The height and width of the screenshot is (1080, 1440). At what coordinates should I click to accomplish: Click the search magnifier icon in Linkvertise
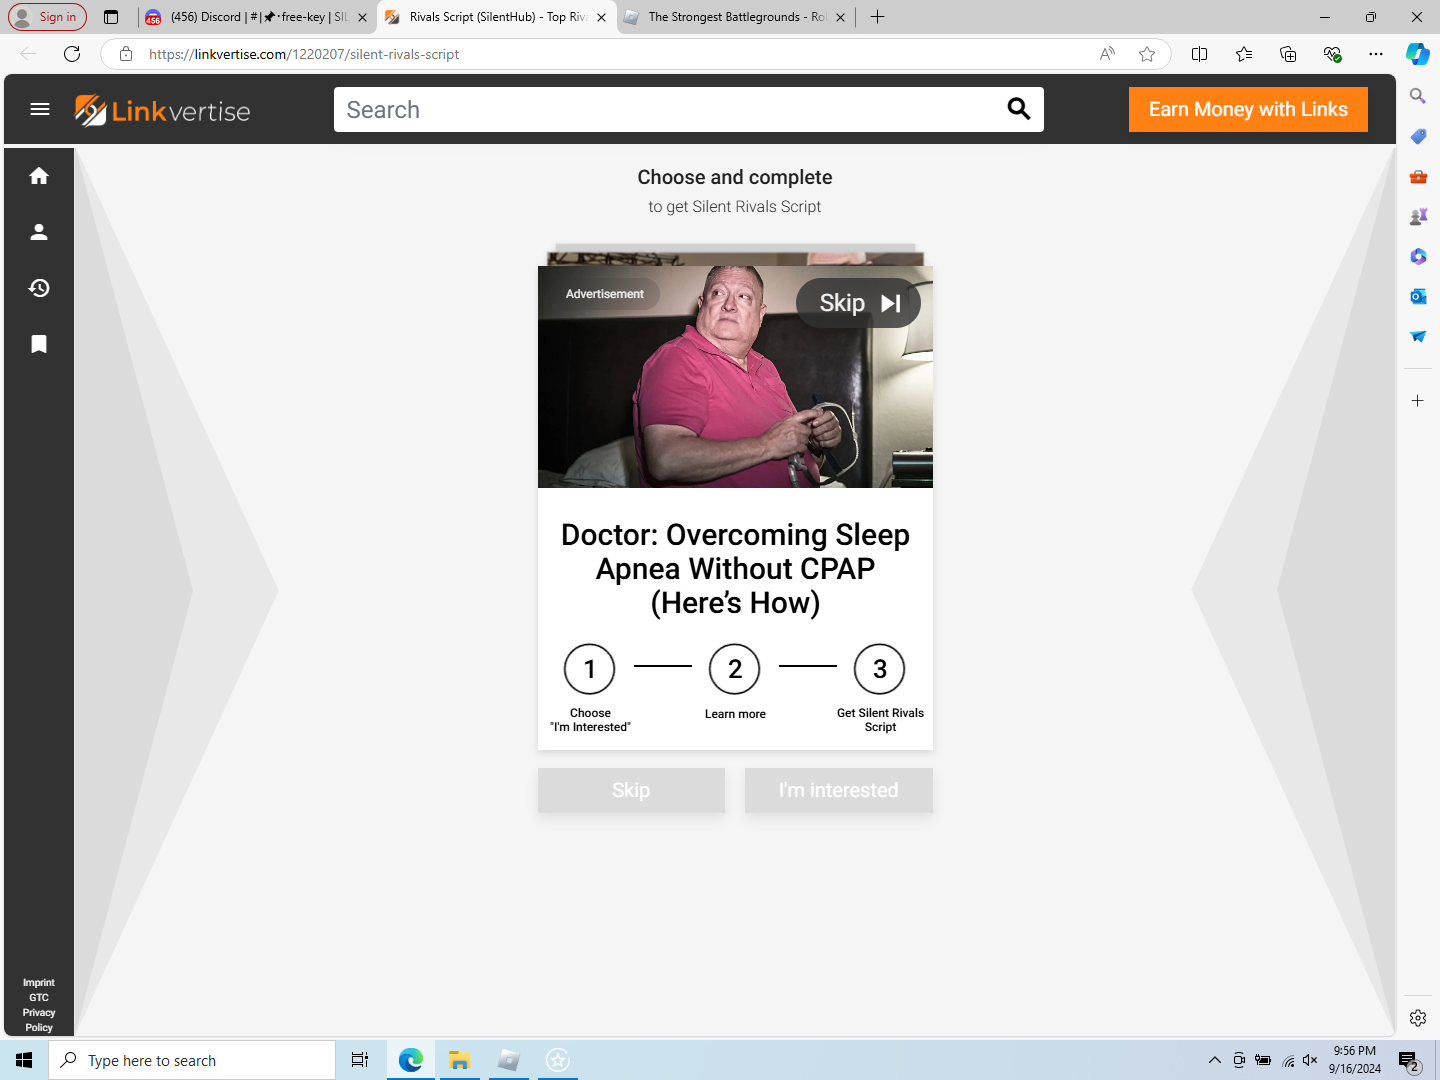tap(1018, 109)
